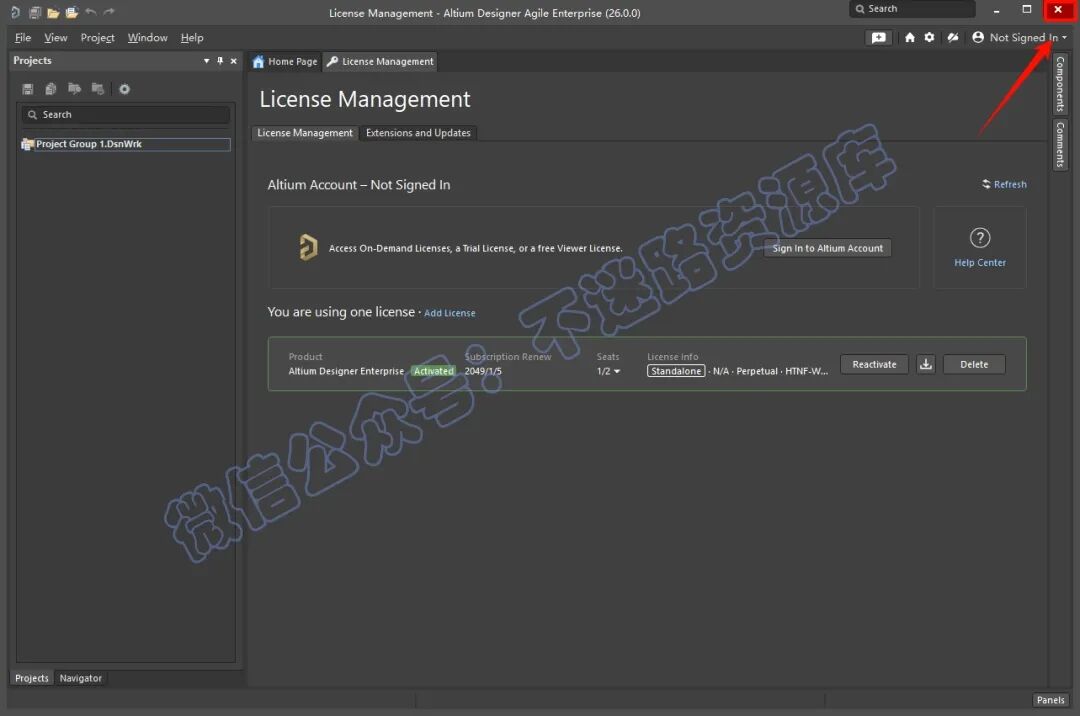Open the Comments side panel tab
The width and height of the screenshot is (1080, 716).
pos(1060,145)
